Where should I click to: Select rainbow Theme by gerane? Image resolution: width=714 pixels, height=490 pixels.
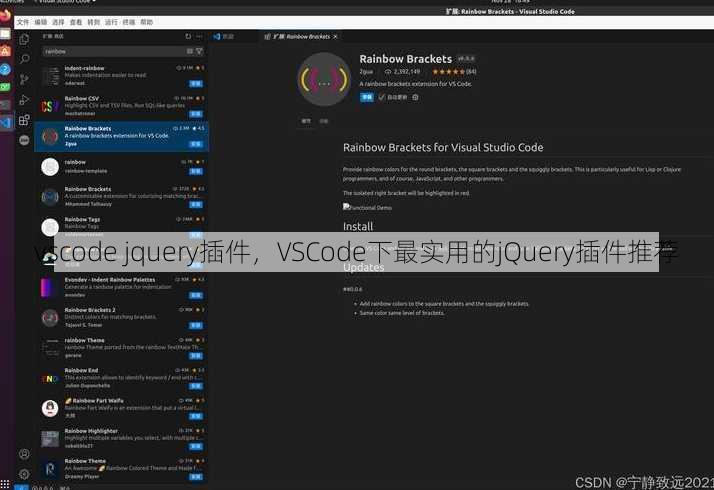coord(122,347)
